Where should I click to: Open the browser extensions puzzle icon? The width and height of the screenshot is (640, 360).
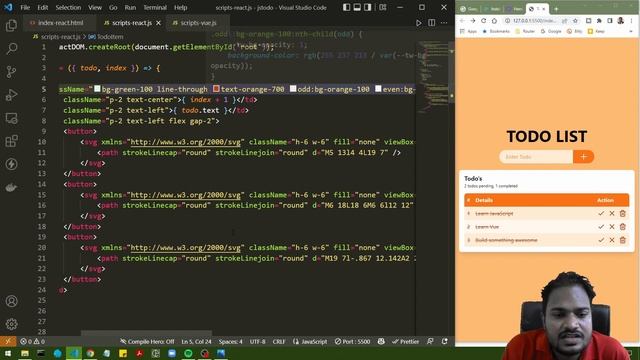click(x=599, y=21)
